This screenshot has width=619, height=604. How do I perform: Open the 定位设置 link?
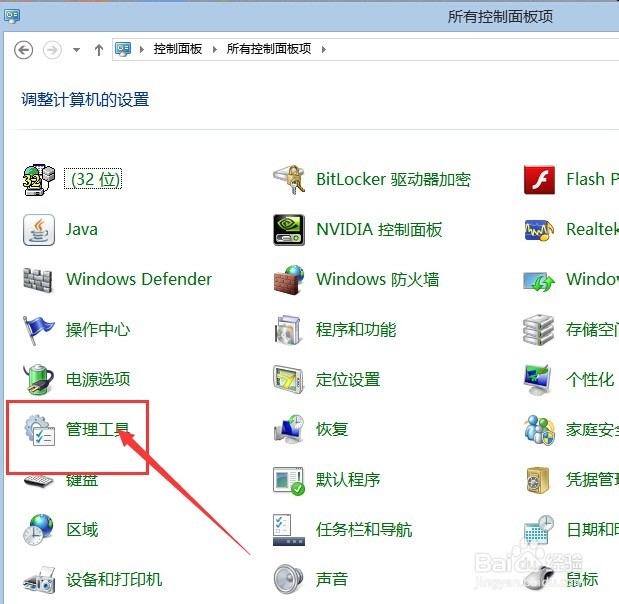pyautogui.click(x=348, y=379)
